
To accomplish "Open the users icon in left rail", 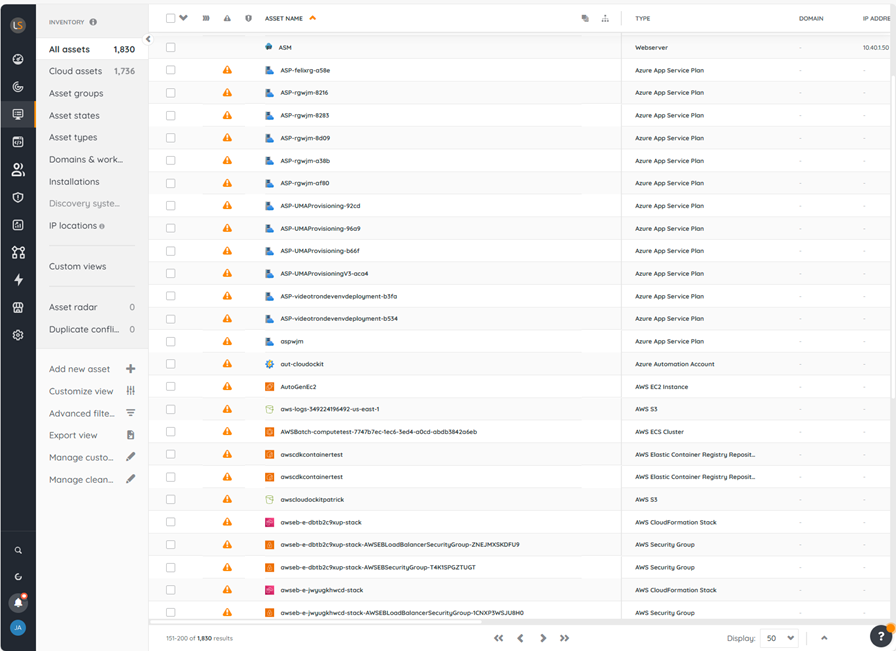I will tap(18, 169).
